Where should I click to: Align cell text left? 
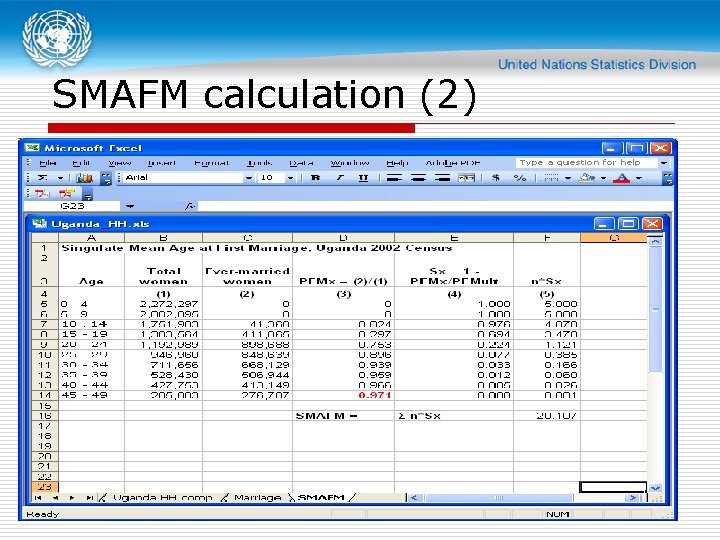(x=394, y=178)
